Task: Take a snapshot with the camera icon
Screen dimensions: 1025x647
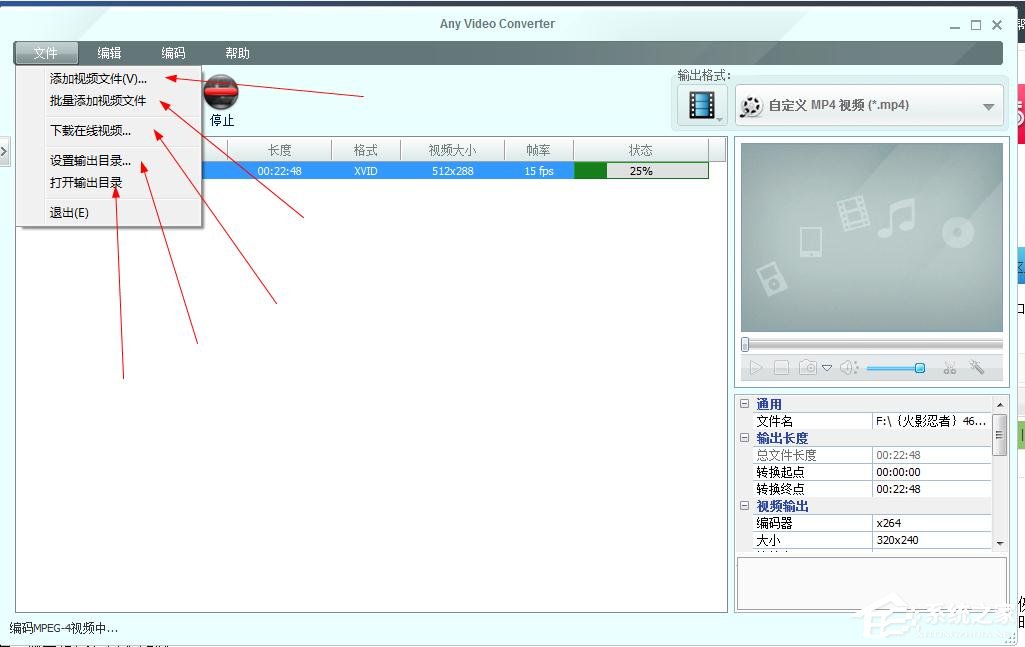Action: pyautogui.click(x=808, y=367)
